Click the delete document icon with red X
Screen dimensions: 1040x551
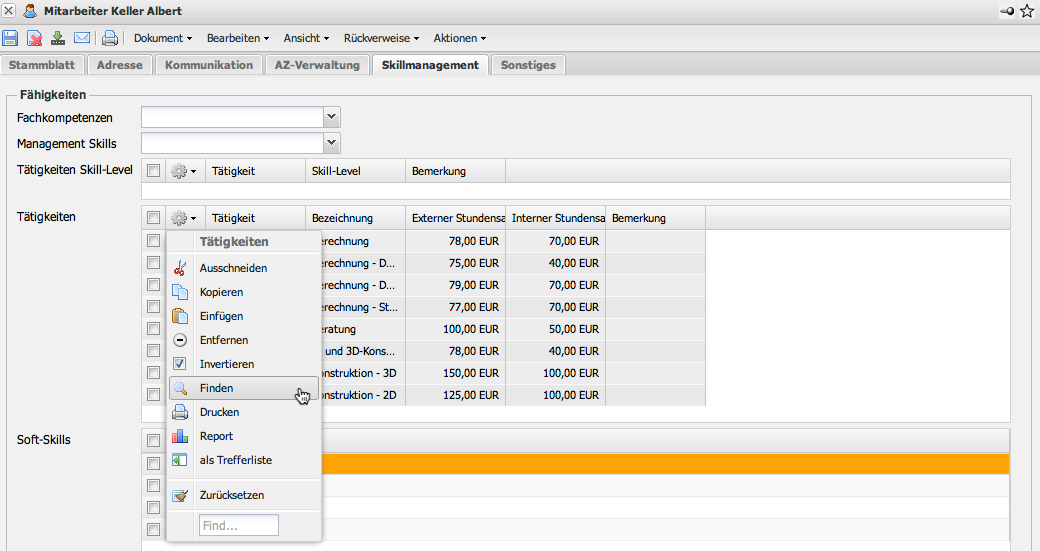coord(34,38)
